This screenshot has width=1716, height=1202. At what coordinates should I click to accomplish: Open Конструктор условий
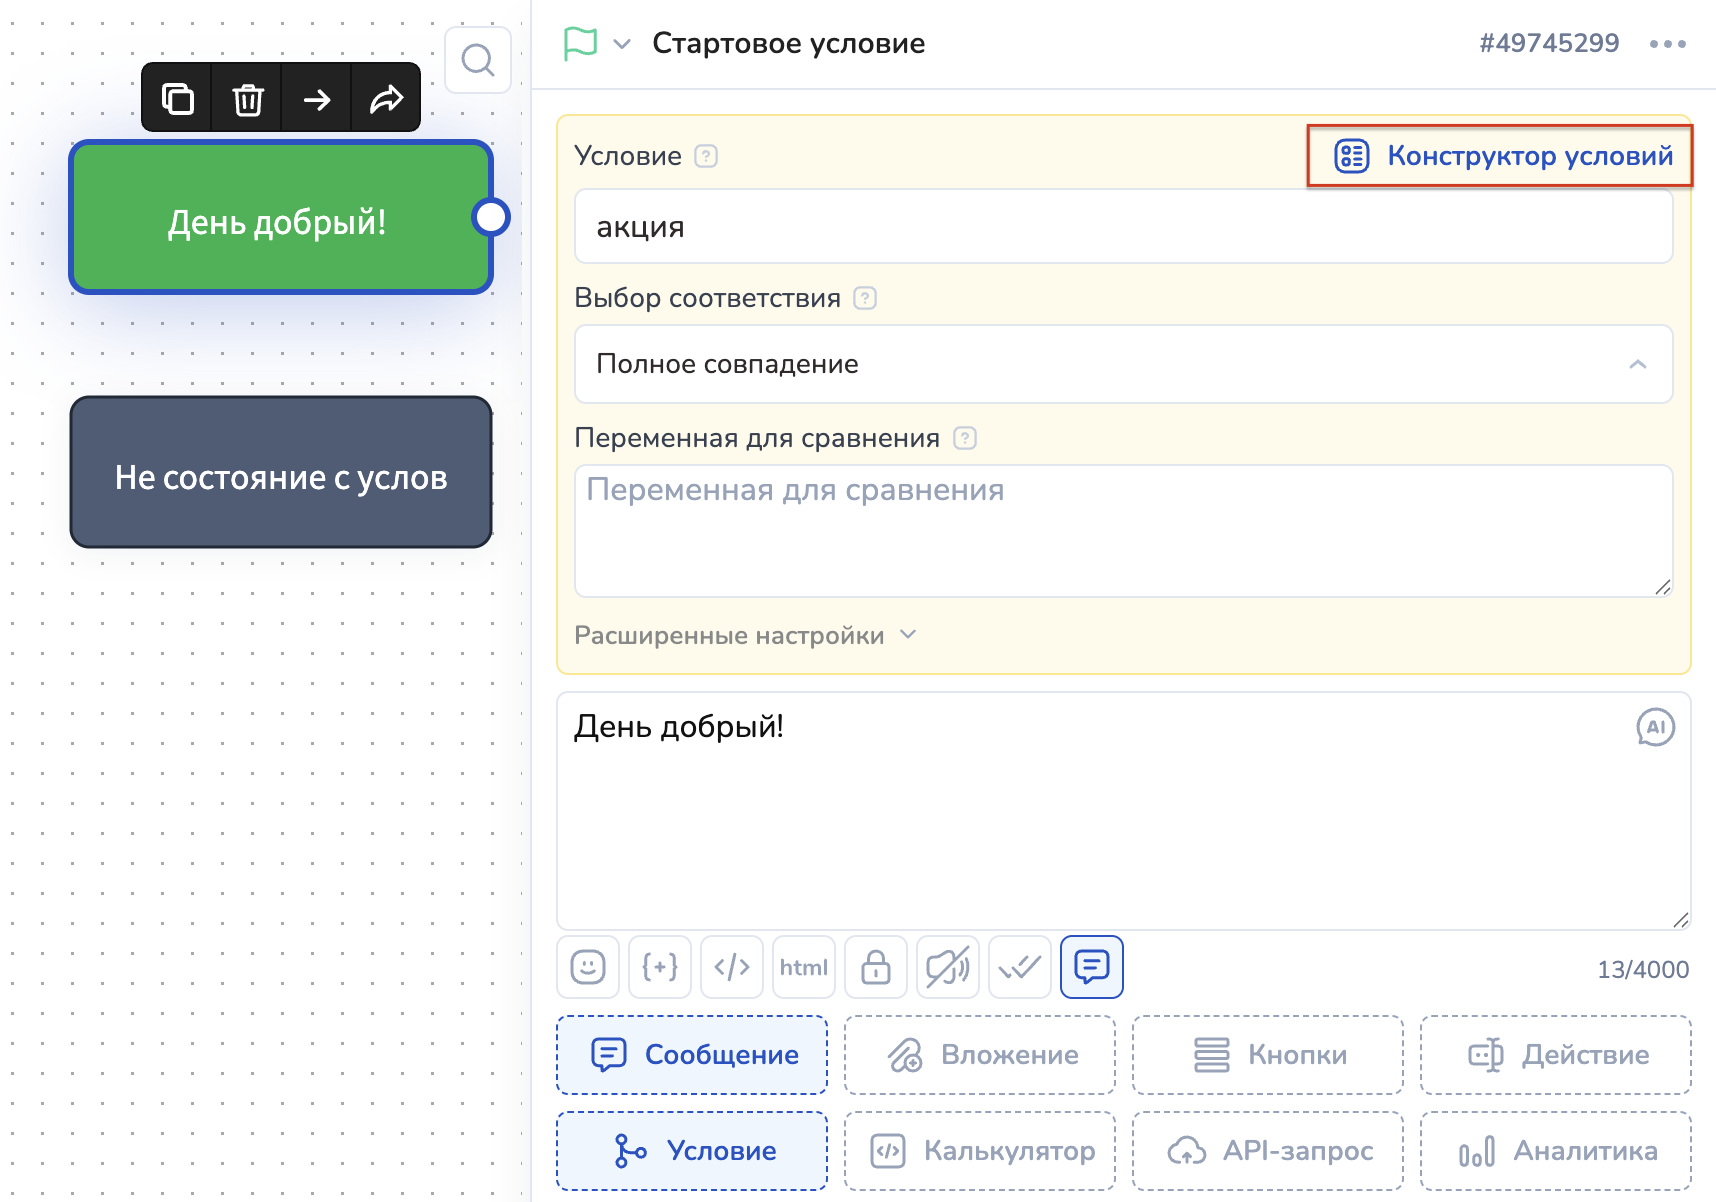[1502, 156]
